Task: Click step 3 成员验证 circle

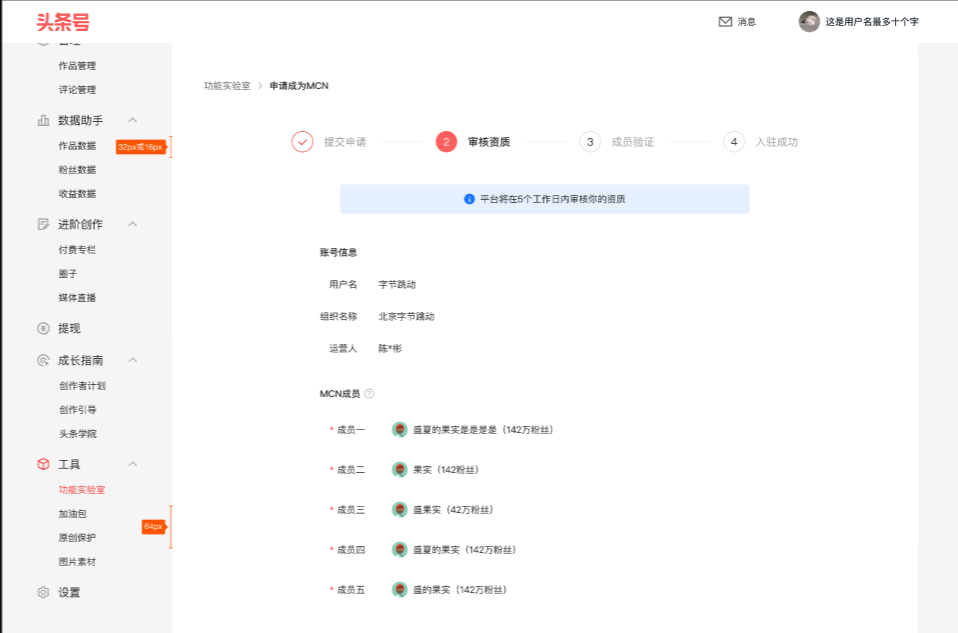Action: pos(590,142)
